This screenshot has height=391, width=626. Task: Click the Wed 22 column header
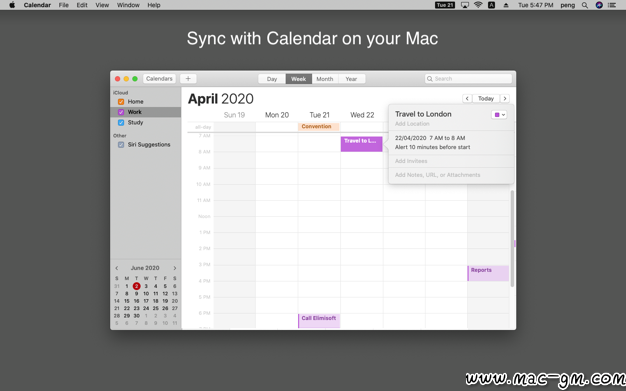(x=362, y=115)
